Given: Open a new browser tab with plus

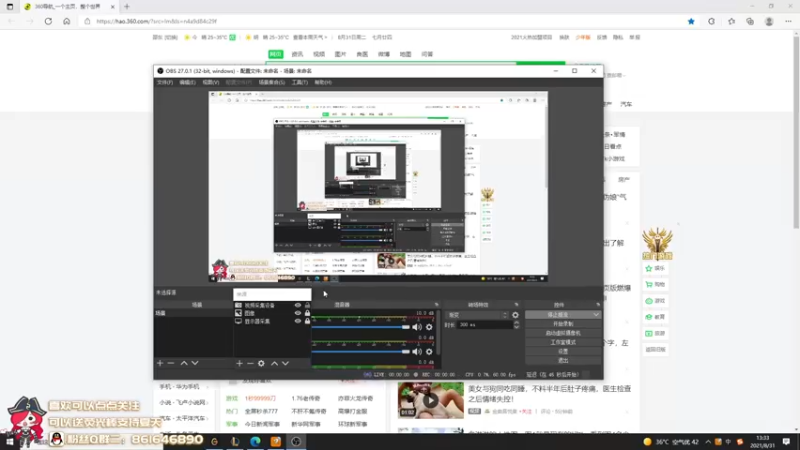Looking at the screenshot, I should [x=127, y=7].
